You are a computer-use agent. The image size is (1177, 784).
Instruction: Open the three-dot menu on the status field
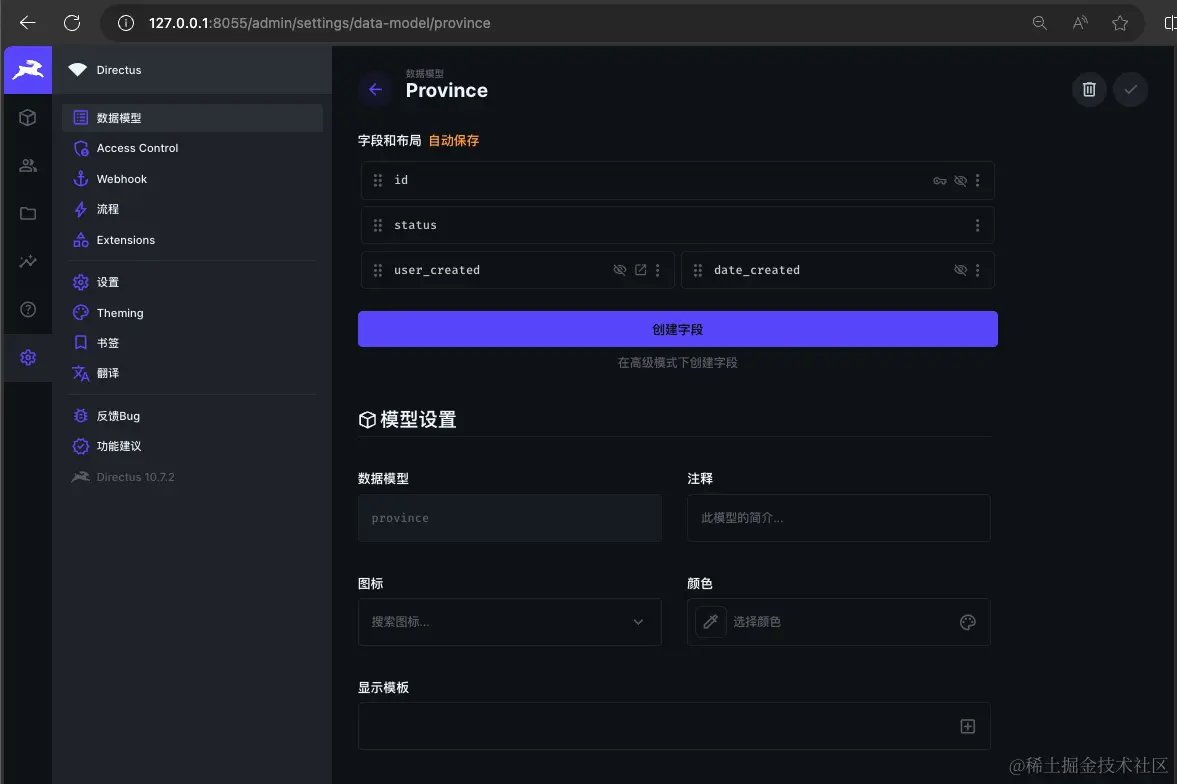[x=978, y=225]
